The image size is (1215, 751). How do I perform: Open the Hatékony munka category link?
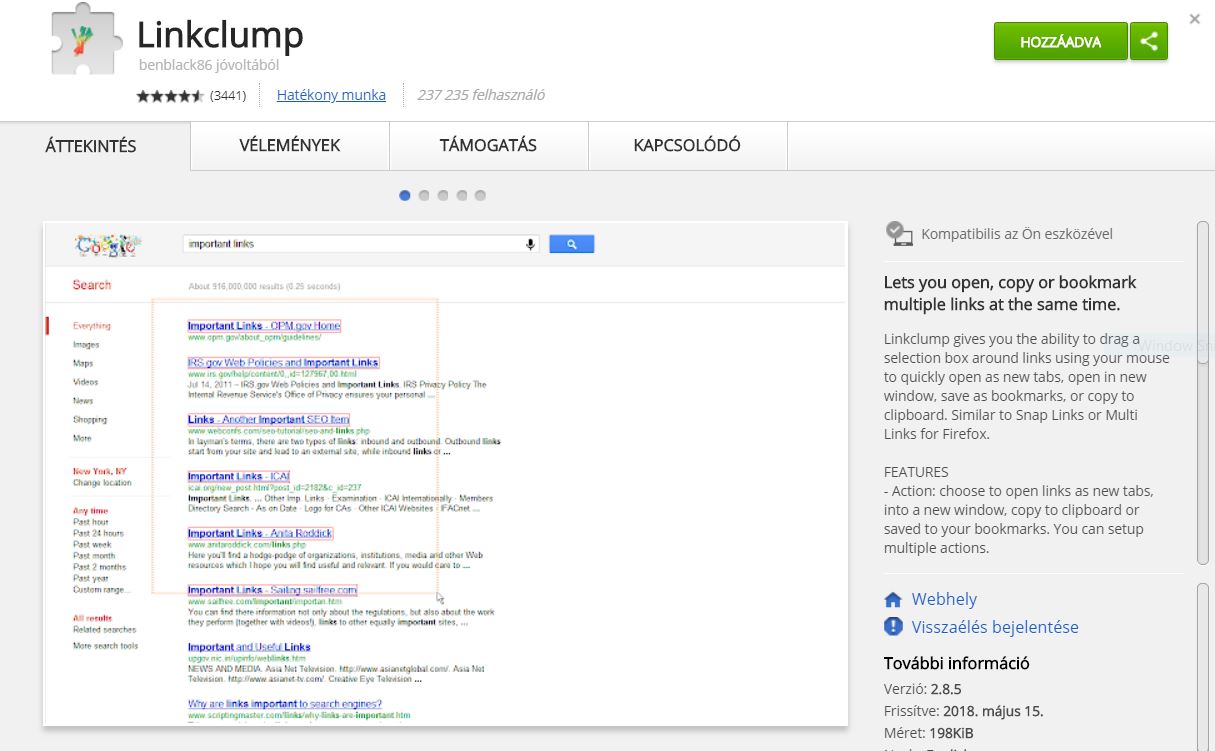[331, 95]
